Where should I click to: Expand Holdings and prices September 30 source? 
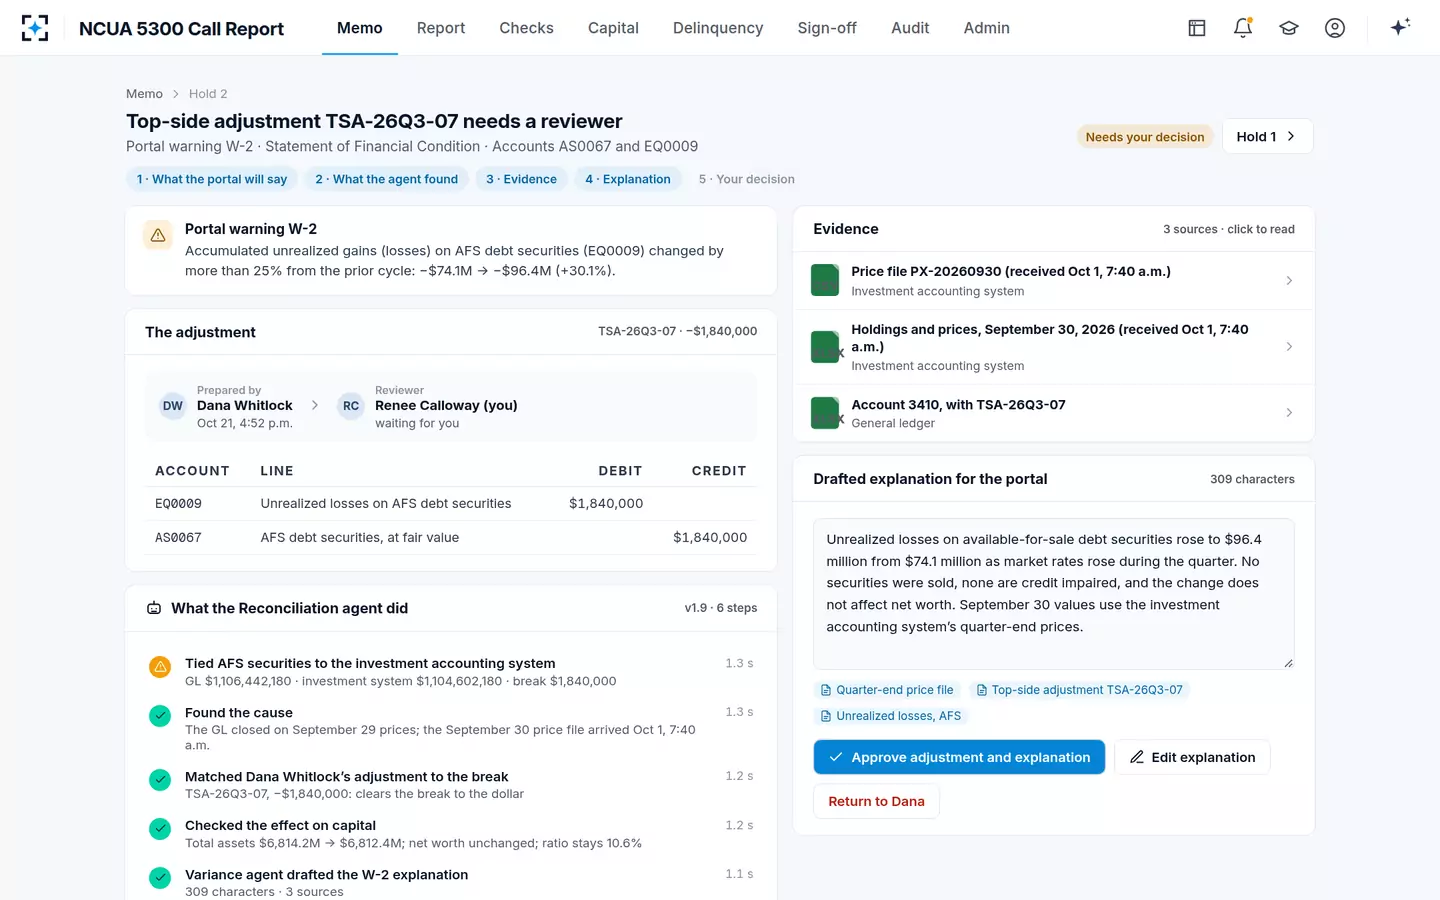1053,347
